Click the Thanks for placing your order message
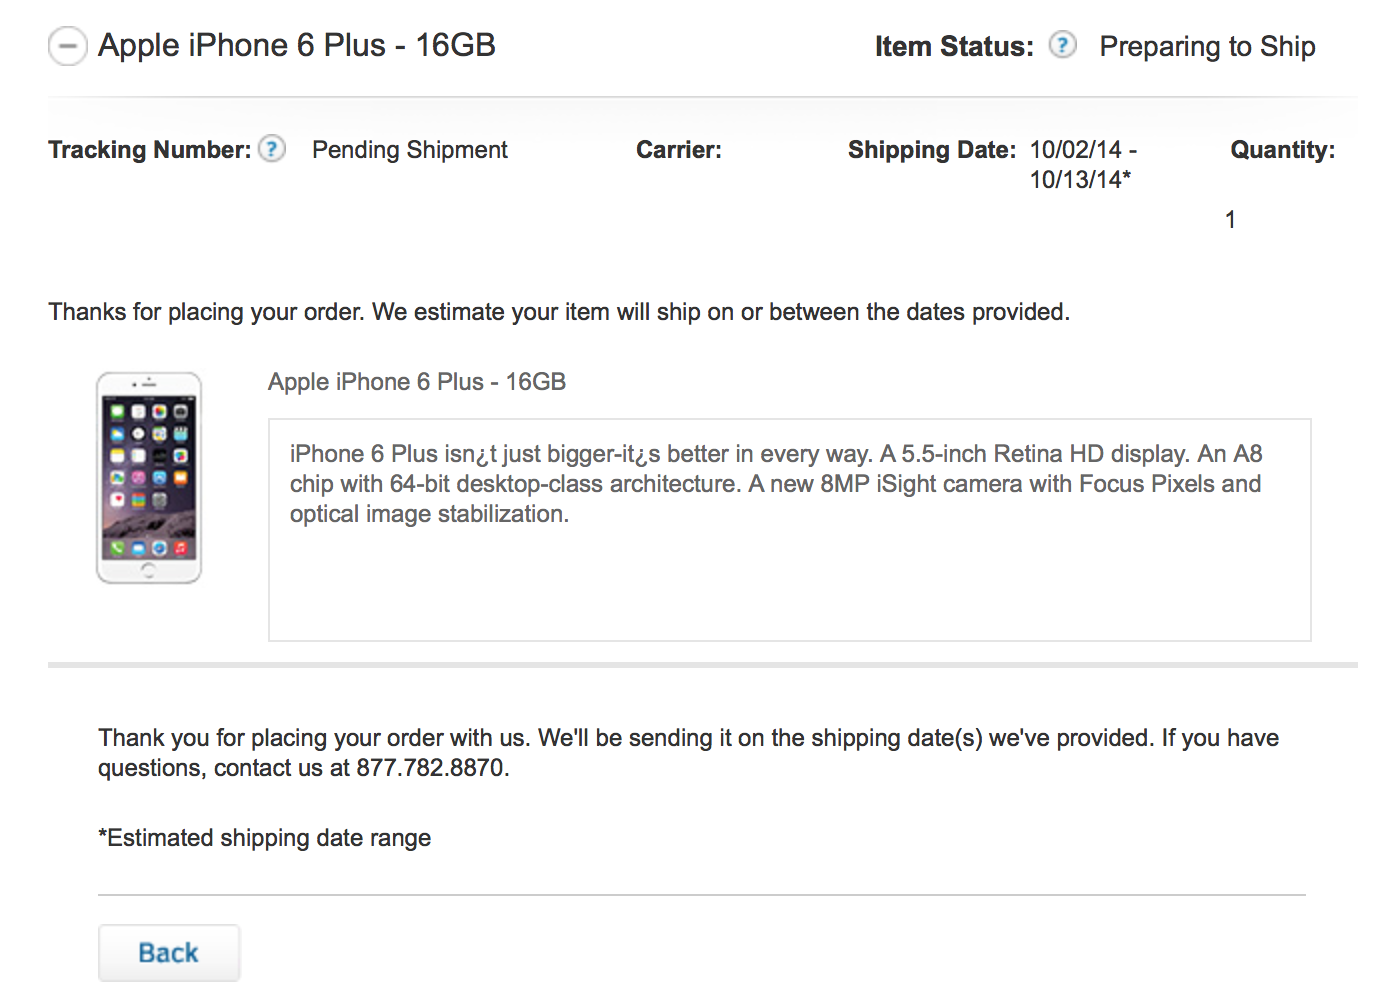1390x986 pixels. [x=558, y=312]
